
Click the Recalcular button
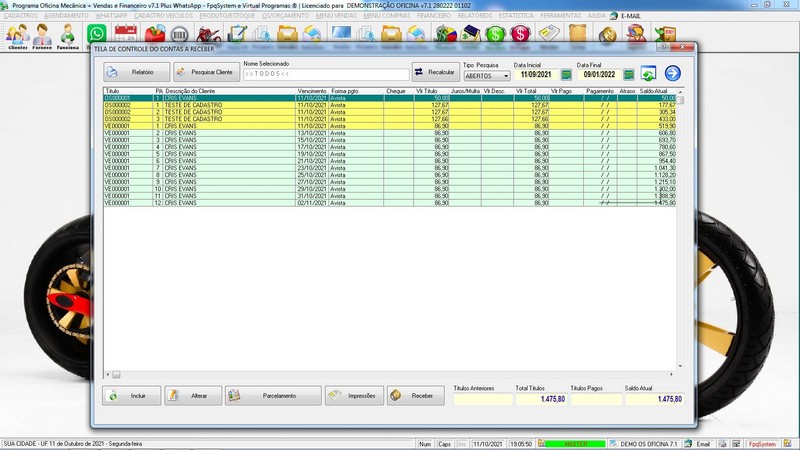coord(435,72)
